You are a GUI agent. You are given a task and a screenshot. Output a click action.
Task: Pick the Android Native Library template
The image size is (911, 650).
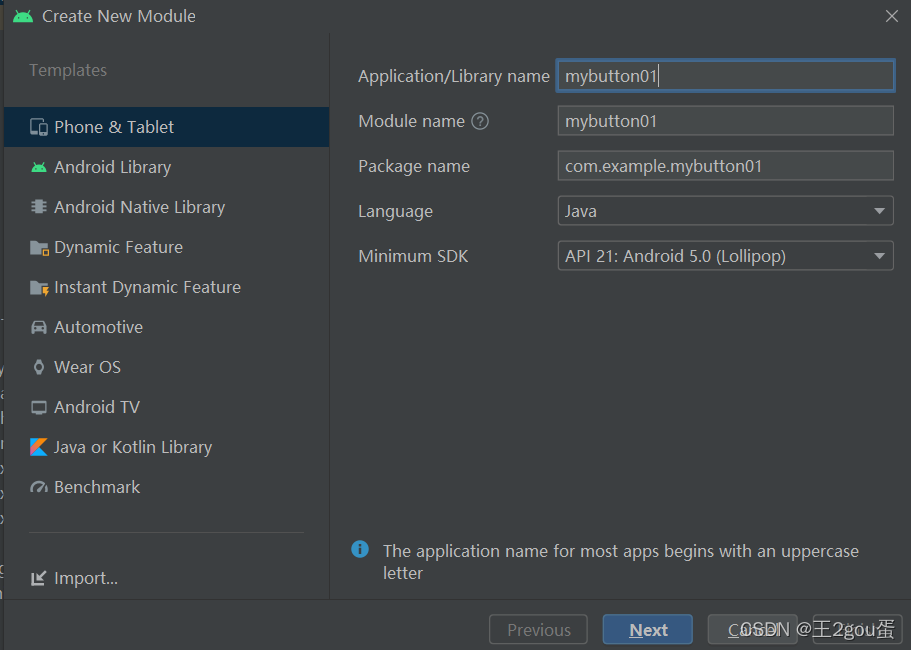click(166, 207)
